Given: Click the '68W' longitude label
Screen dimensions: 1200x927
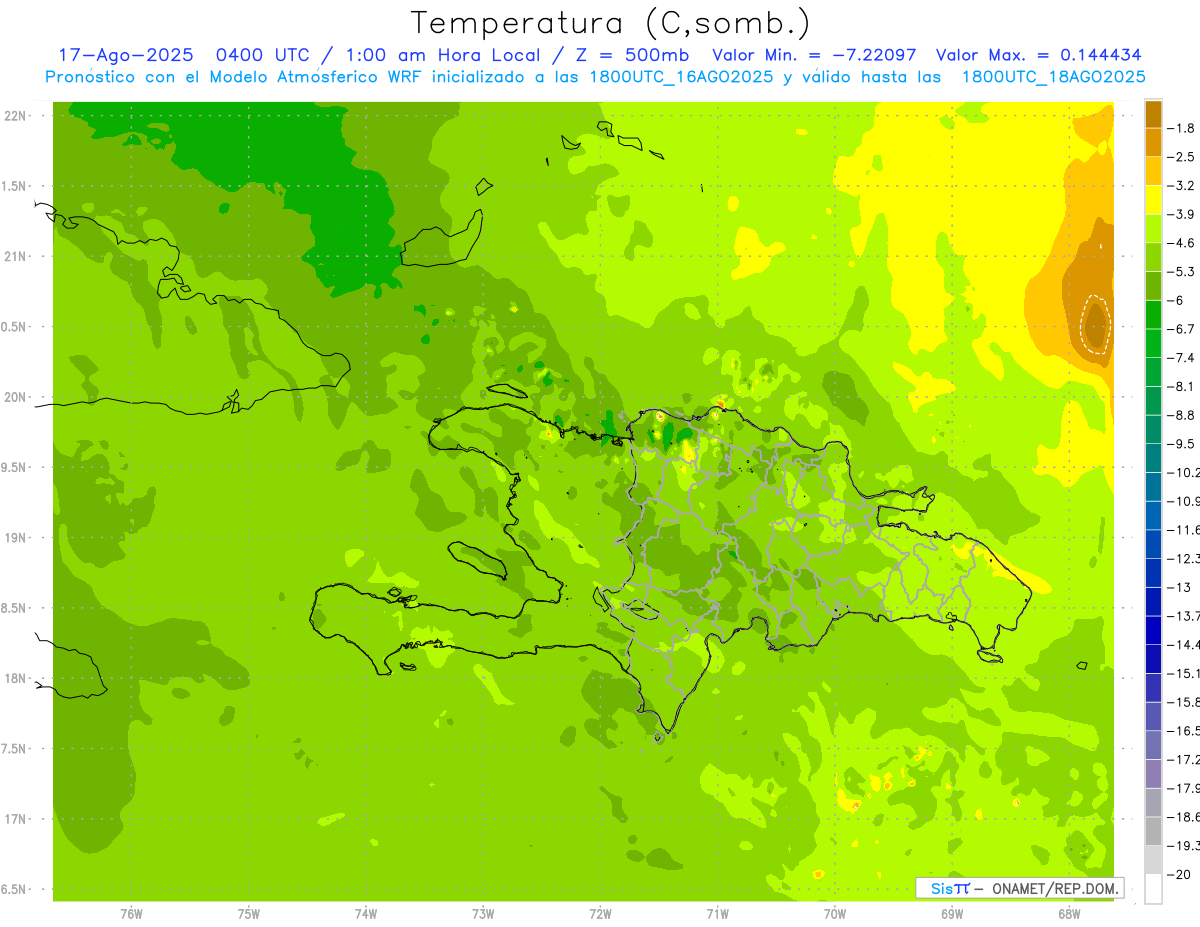Looking at the screenshot, I should click(x=1069, y=914).
